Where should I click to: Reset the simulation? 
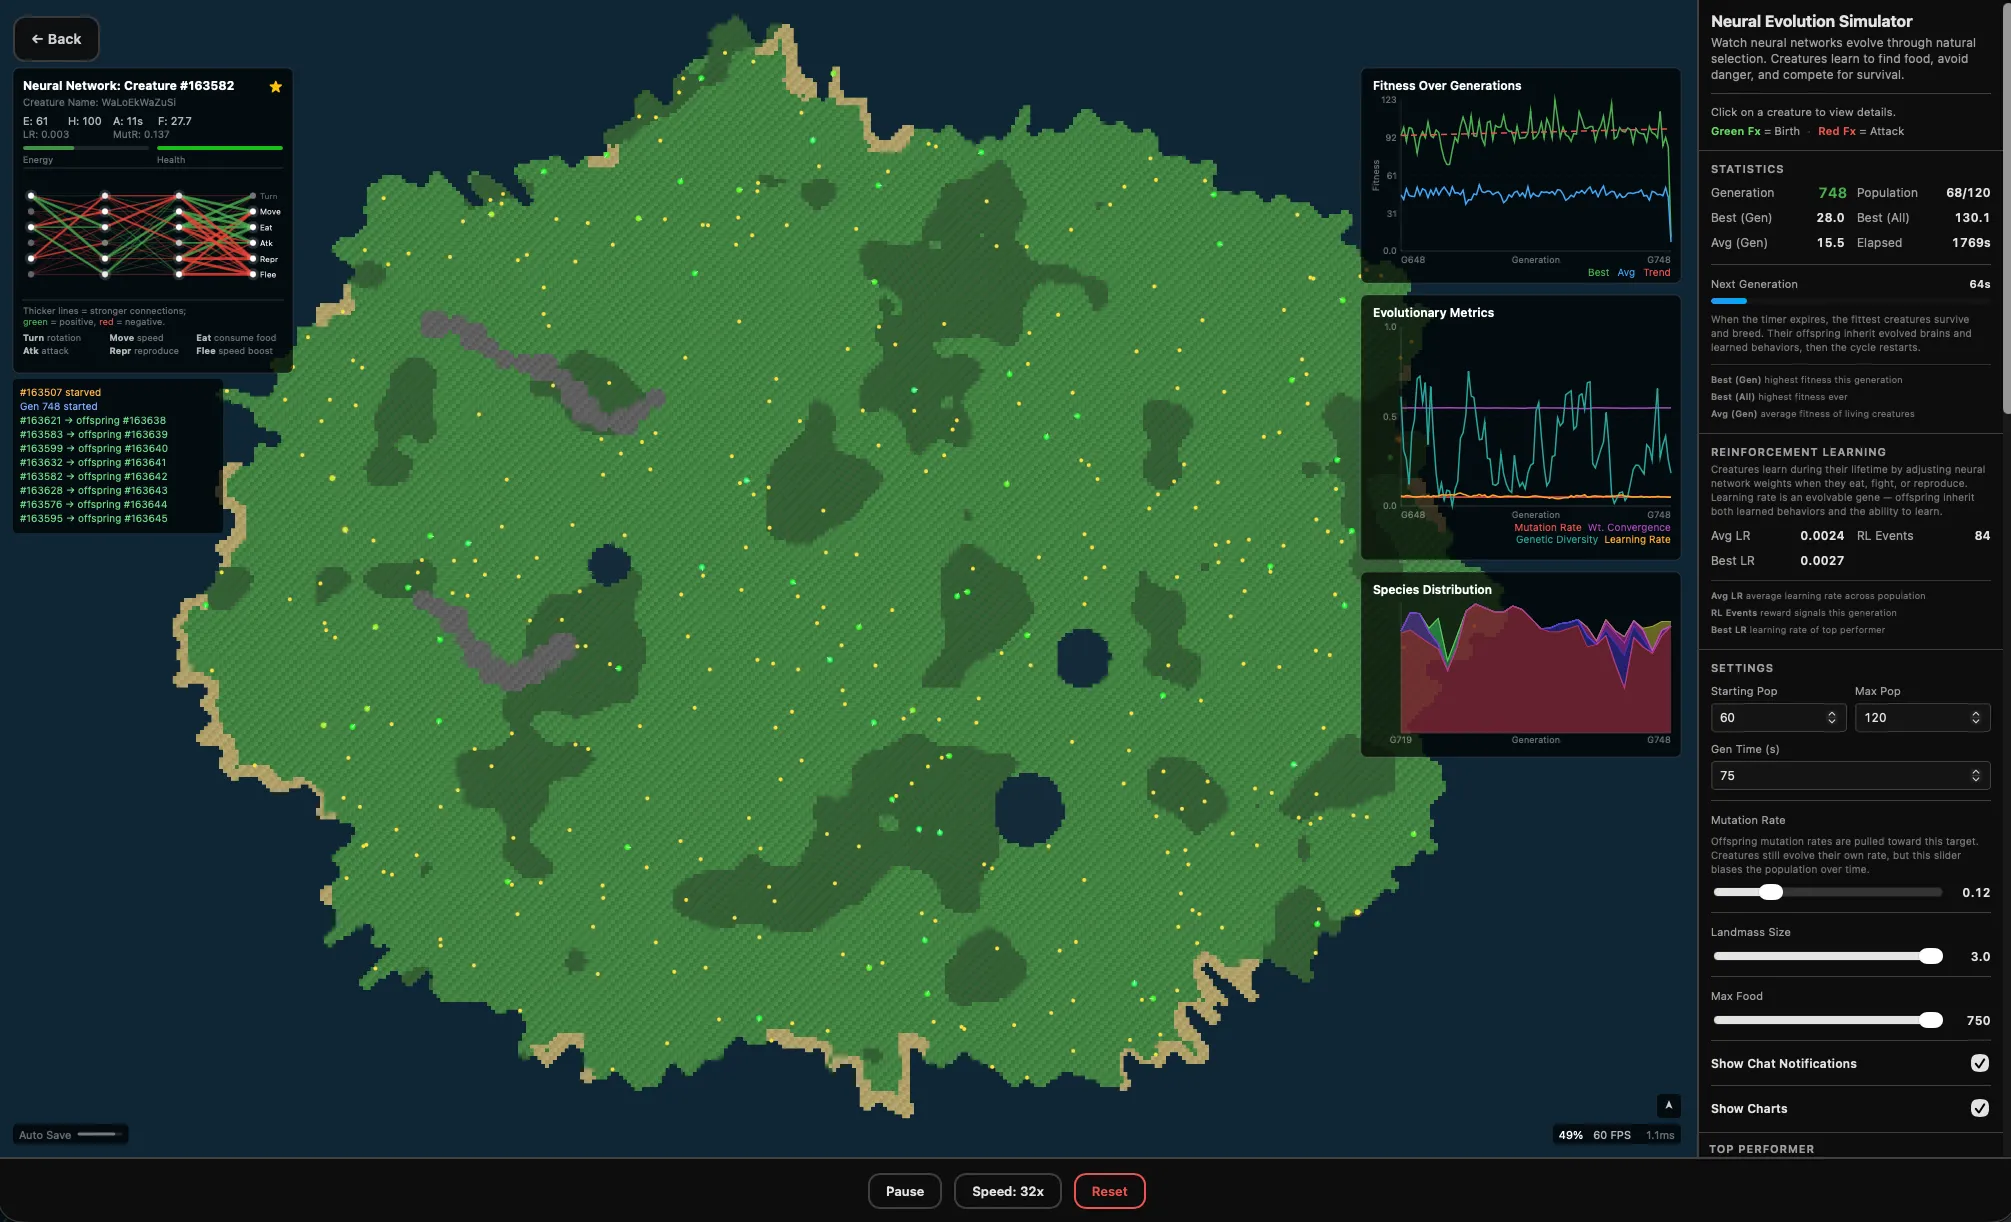[x=1109, y=1191]
